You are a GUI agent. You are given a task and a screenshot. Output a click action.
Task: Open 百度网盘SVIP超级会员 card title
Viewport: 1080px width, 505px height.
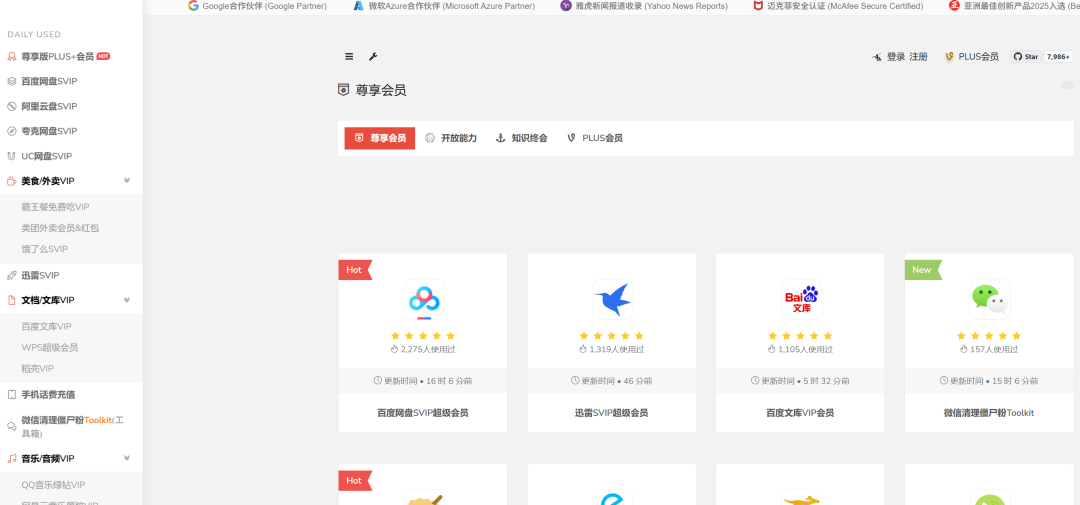[x=423, y=413]
